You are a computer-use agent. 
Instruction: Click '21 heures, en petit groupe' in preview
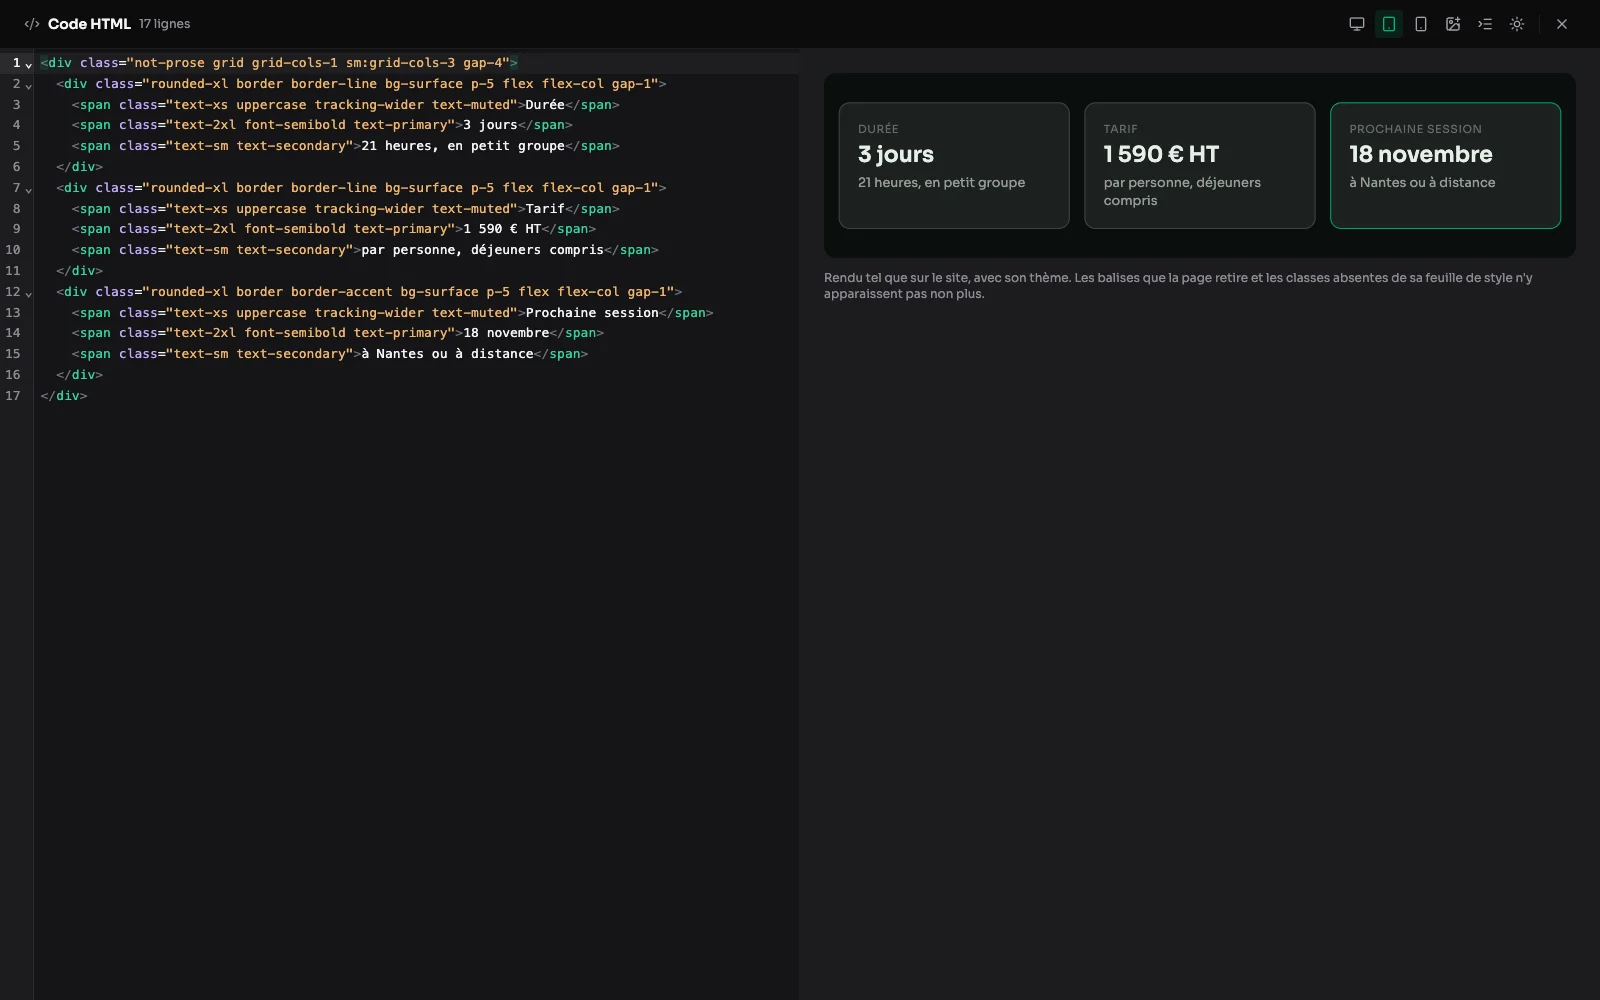pyautogui.click(x=941, y=182)
